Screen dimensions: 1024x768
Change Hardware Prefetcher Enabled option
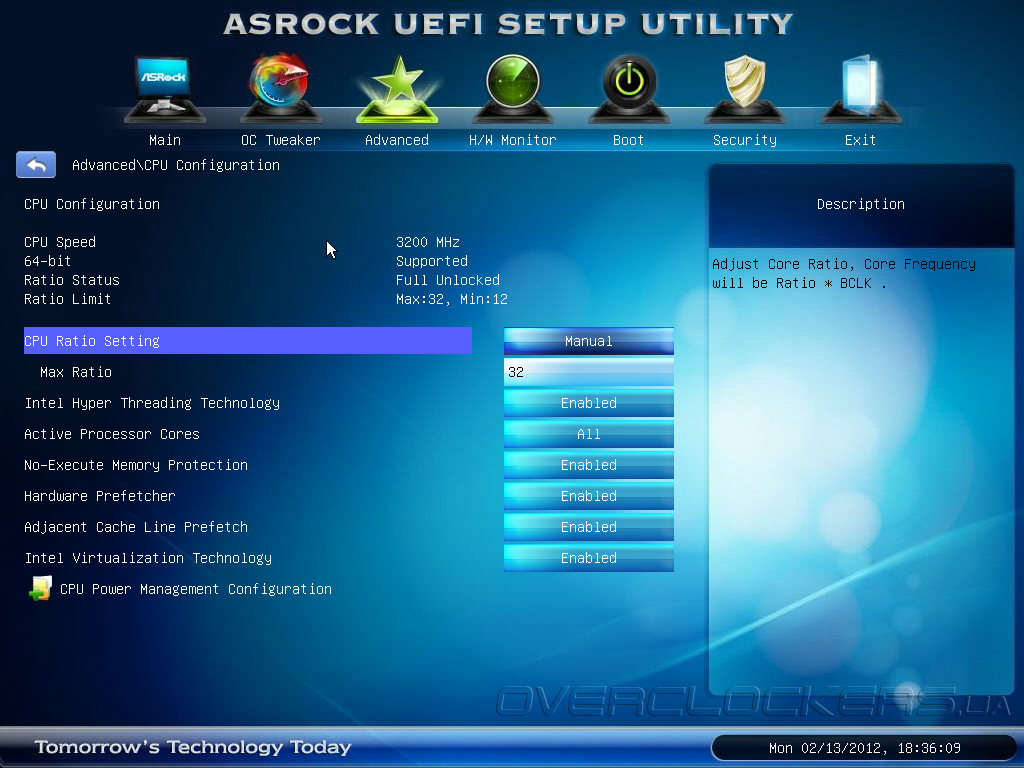pyautogui.click(x=588, y=496)
